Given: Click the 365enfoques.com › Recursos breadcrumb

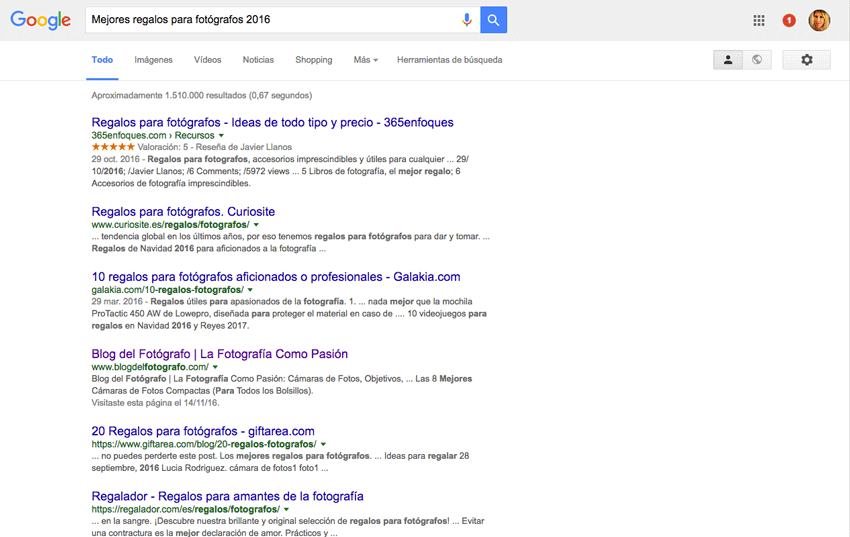Looking at the screenshot, I should (x=153, y=135).
